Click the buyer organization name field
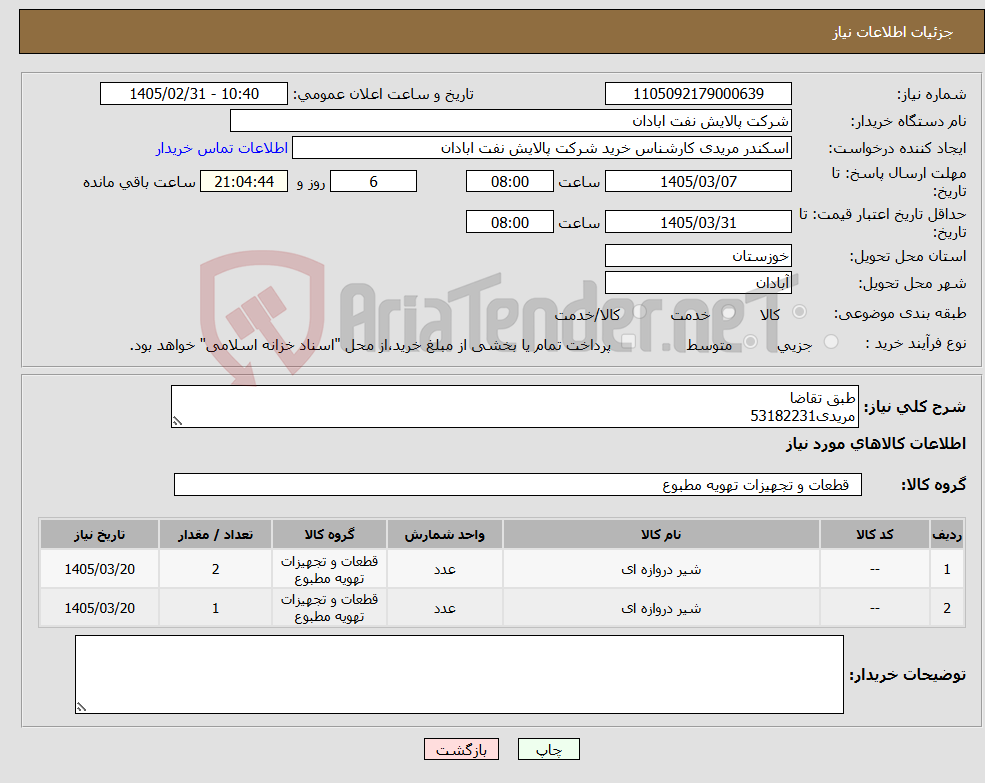This screenshot has width=985, height=783. (511, 121)
